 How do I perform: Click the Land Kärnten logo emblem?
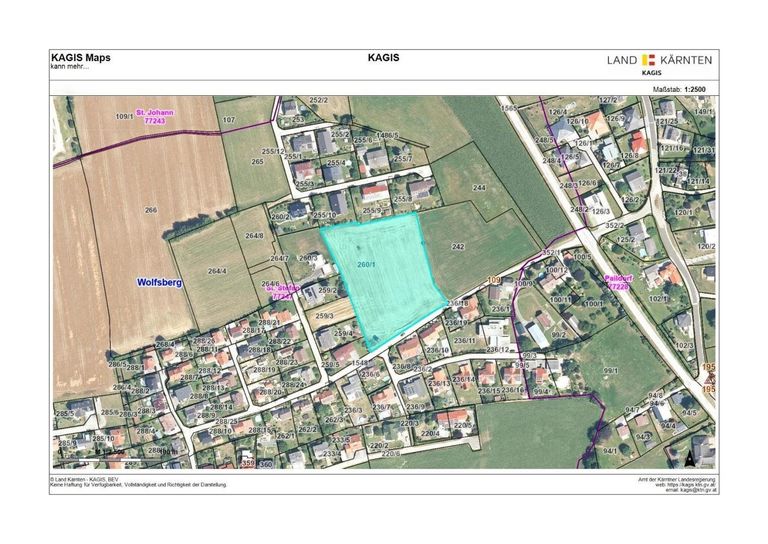(x=649, y=60)
